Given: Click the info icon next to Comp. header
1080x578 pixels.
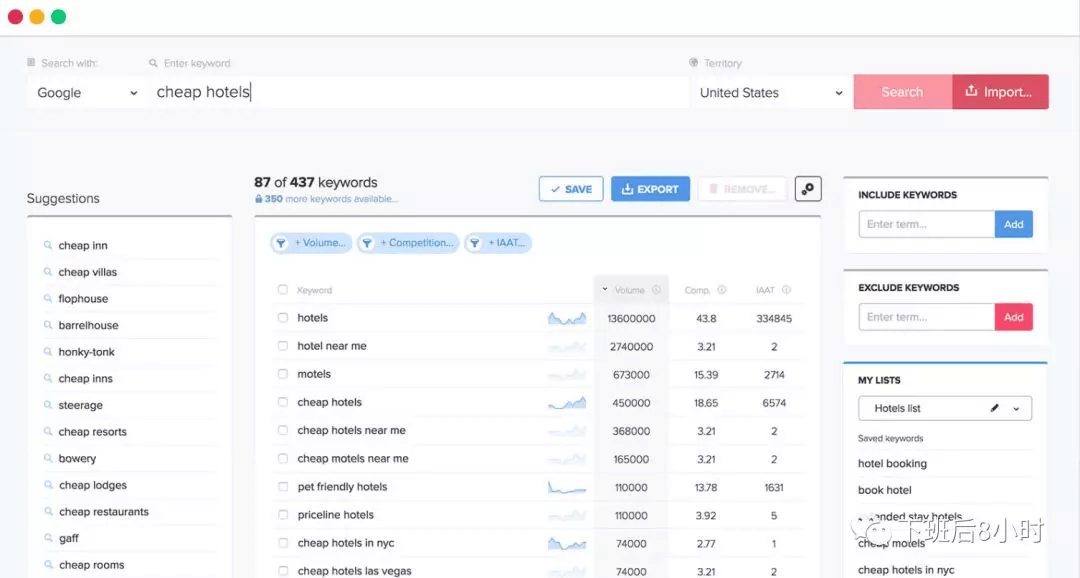Looking at the screenshot, I should [722, 290].
